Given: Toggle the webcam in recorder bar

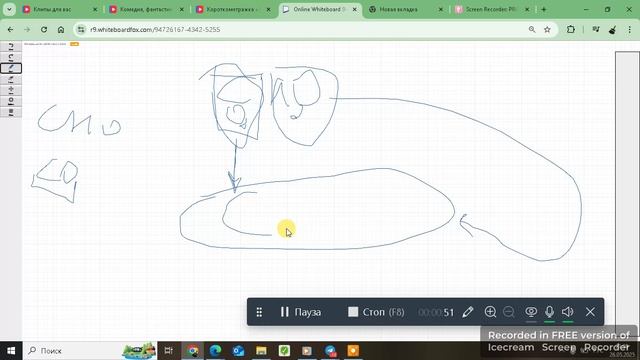Looking at the screenshot, I should [531, 312].
